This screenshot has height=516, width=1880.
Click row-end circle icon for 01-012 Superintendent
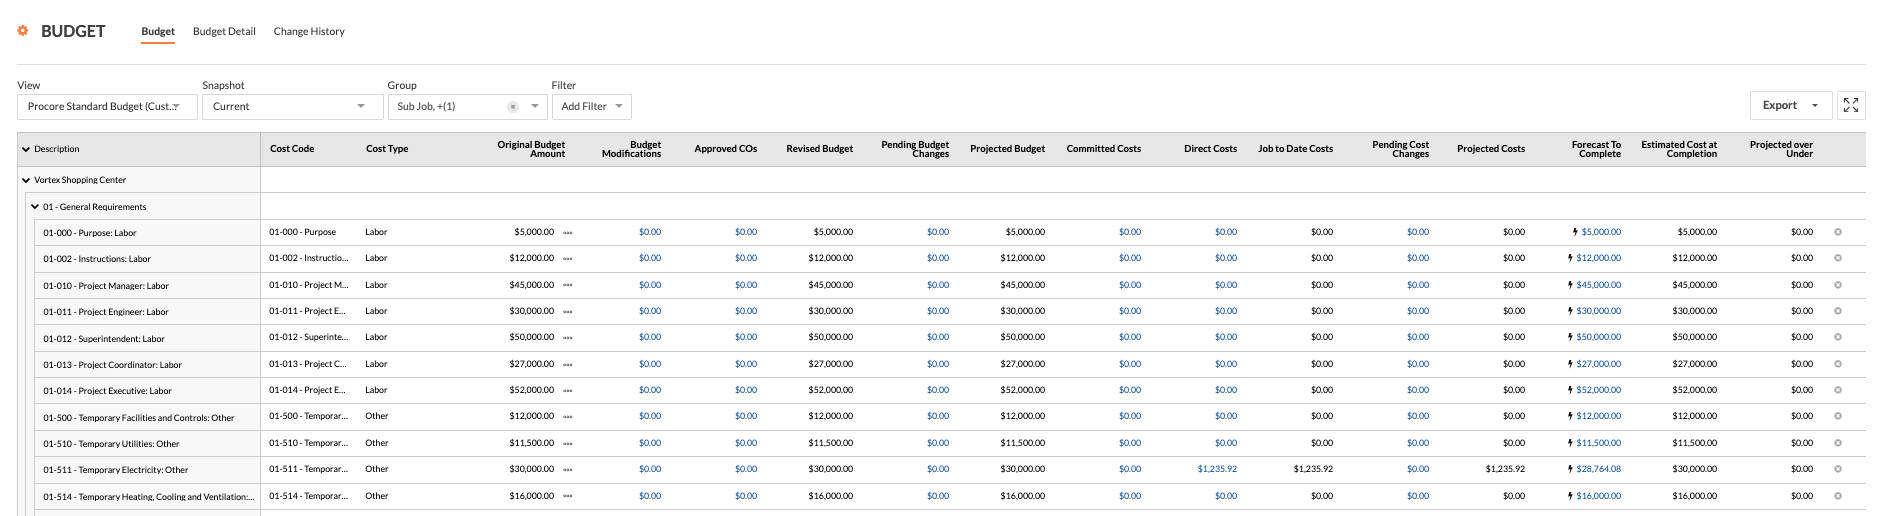1838,337
